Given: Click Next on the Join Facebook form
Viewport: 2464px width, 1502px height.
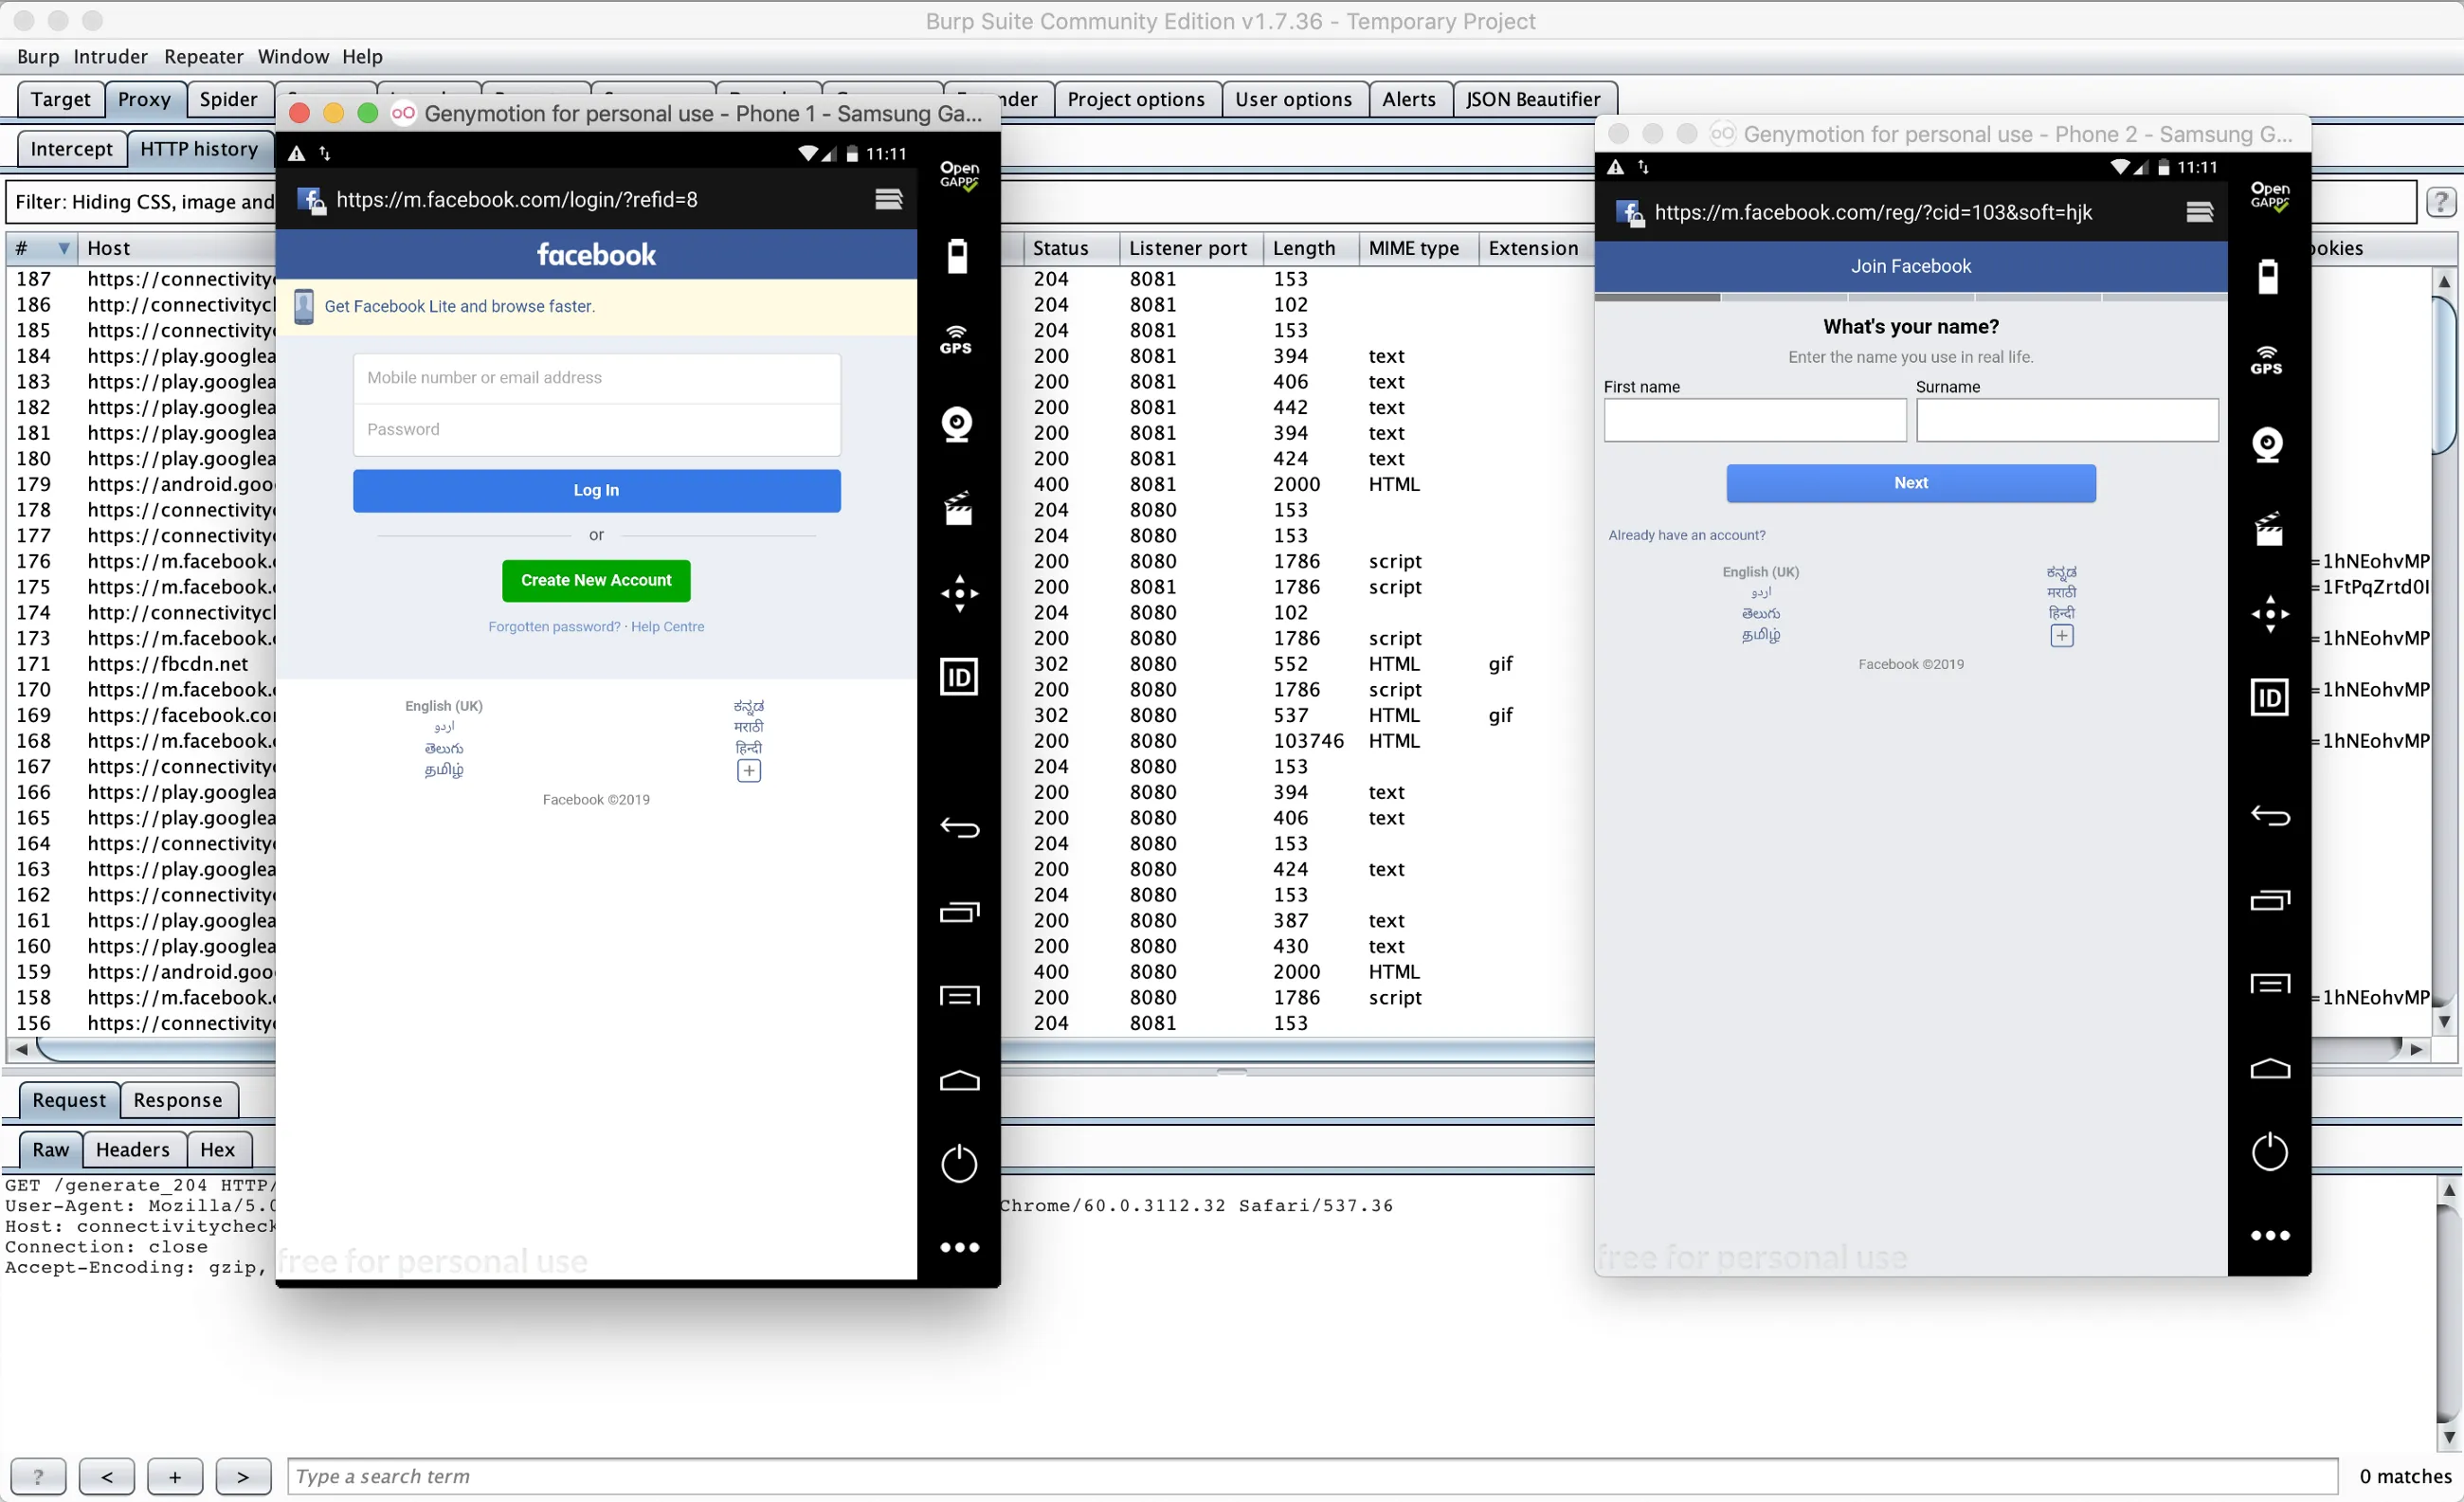Looking at the screenshot, I should coord(1910,483).
